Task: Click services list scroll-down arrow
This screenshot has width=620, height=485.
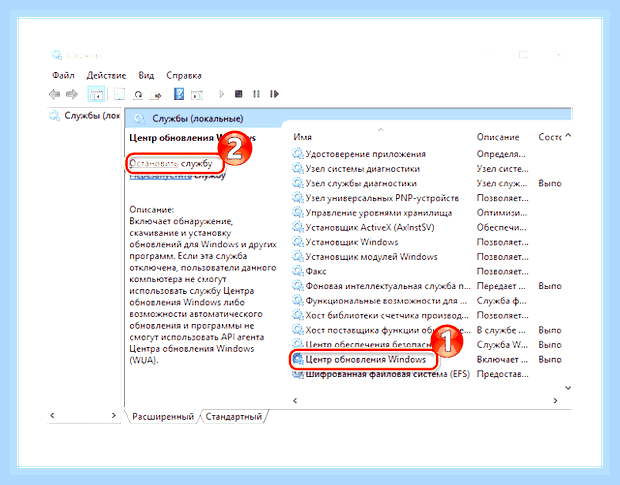Action: (568, 388)
